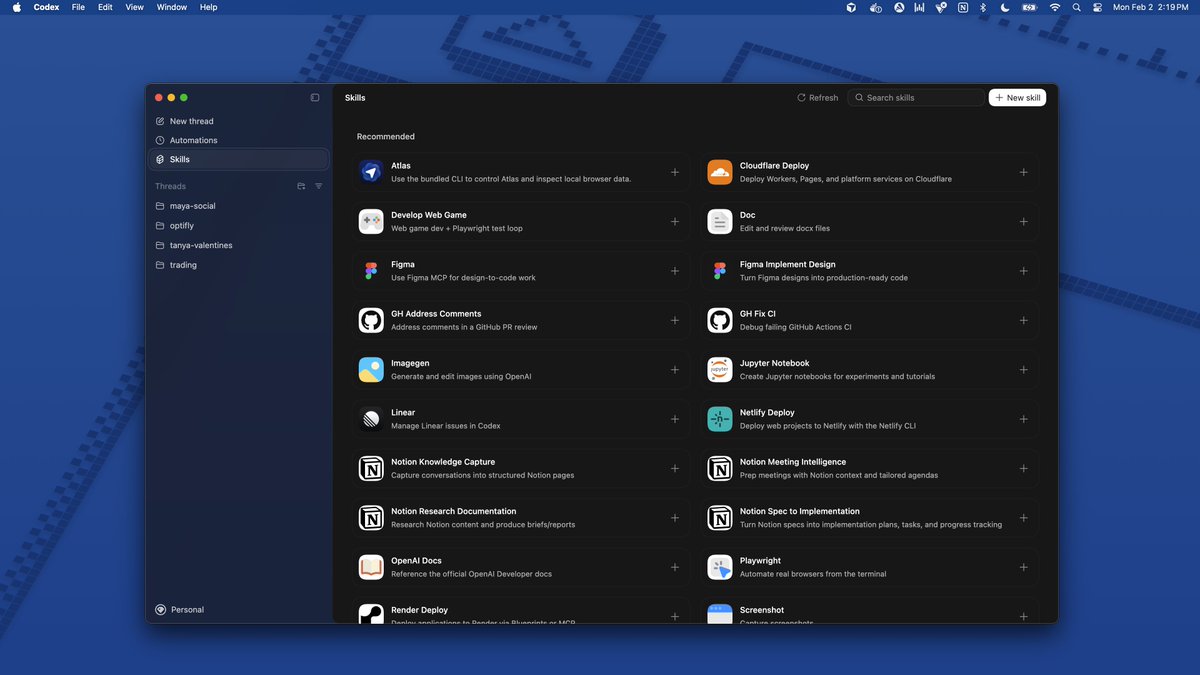Click the Imagegen picture icon
The image size is (1200, 675).
point(371,370)
